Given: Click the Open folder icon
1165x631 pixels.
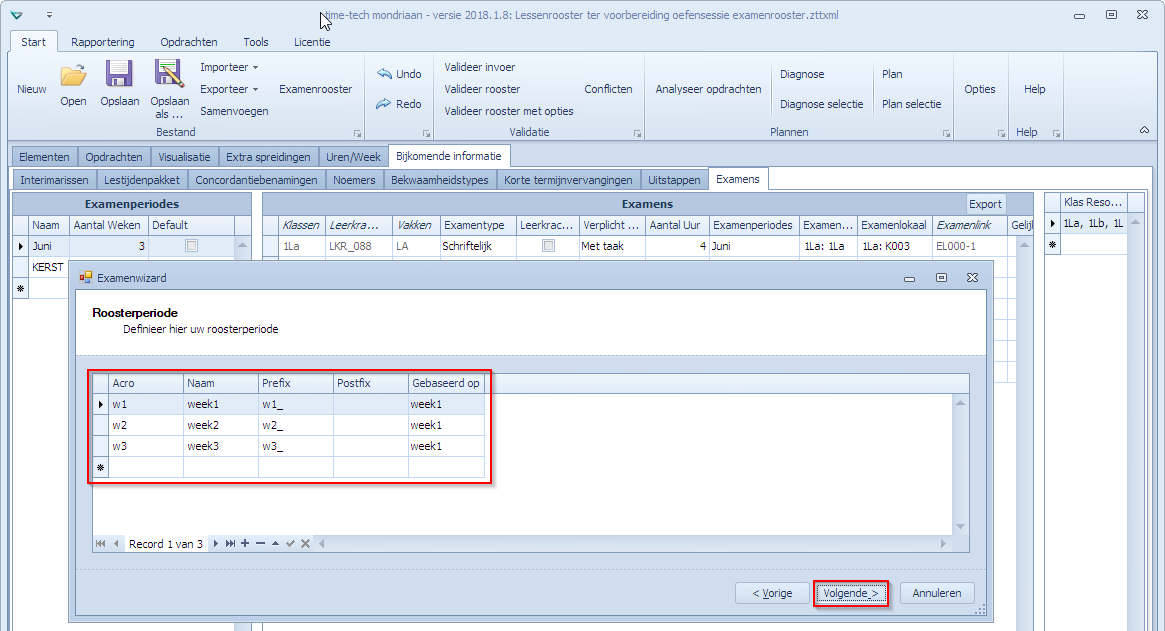Looking at the screenshot, I should [74, 75].
